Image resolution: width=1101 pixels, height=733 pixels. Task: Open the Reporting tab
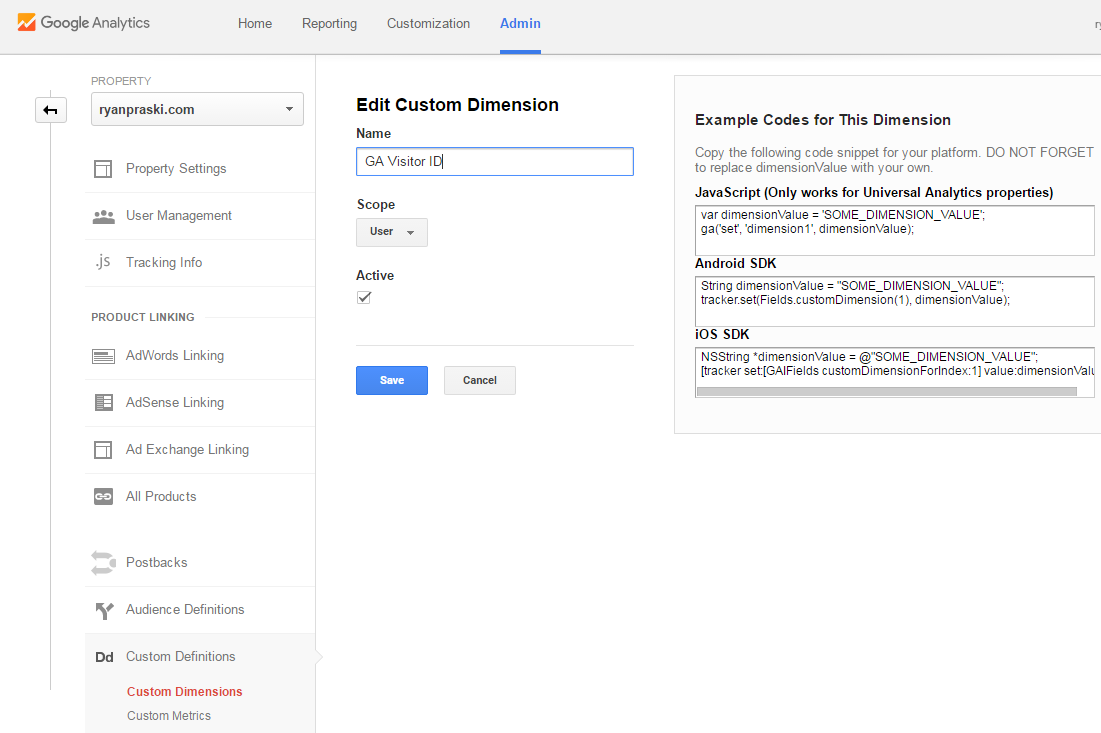329,23
